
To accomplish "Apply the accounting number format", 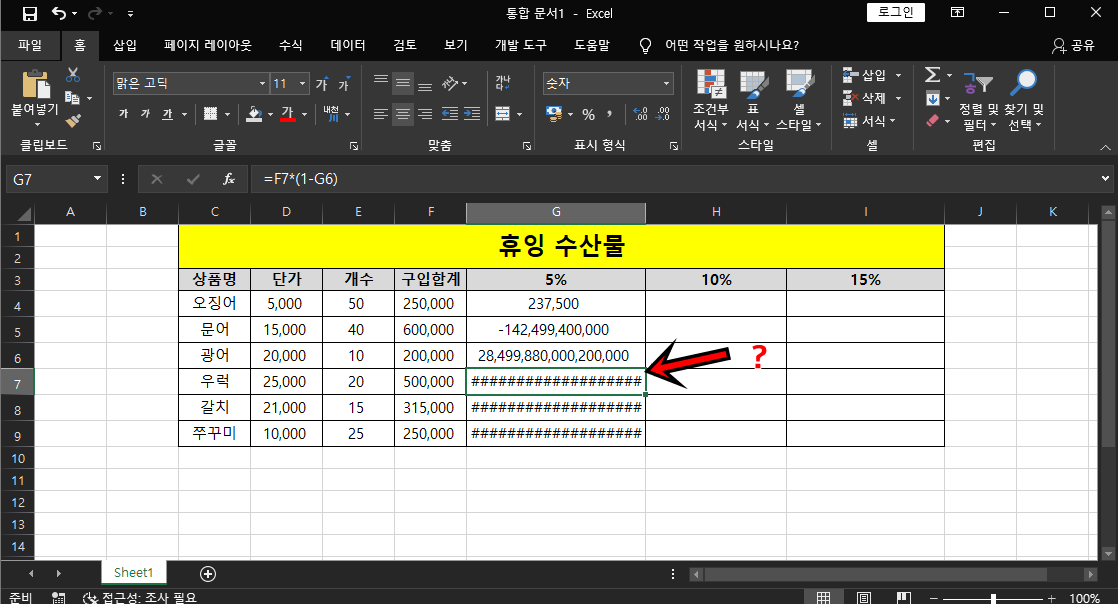I will coord(554,114).
